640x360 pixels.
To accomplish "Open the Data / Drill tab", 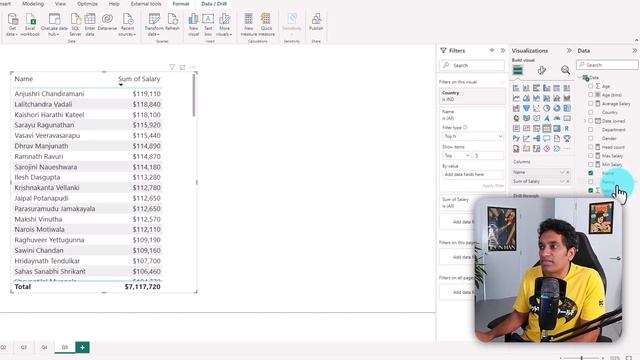I will pyautogui.click(x=214, y=4).
